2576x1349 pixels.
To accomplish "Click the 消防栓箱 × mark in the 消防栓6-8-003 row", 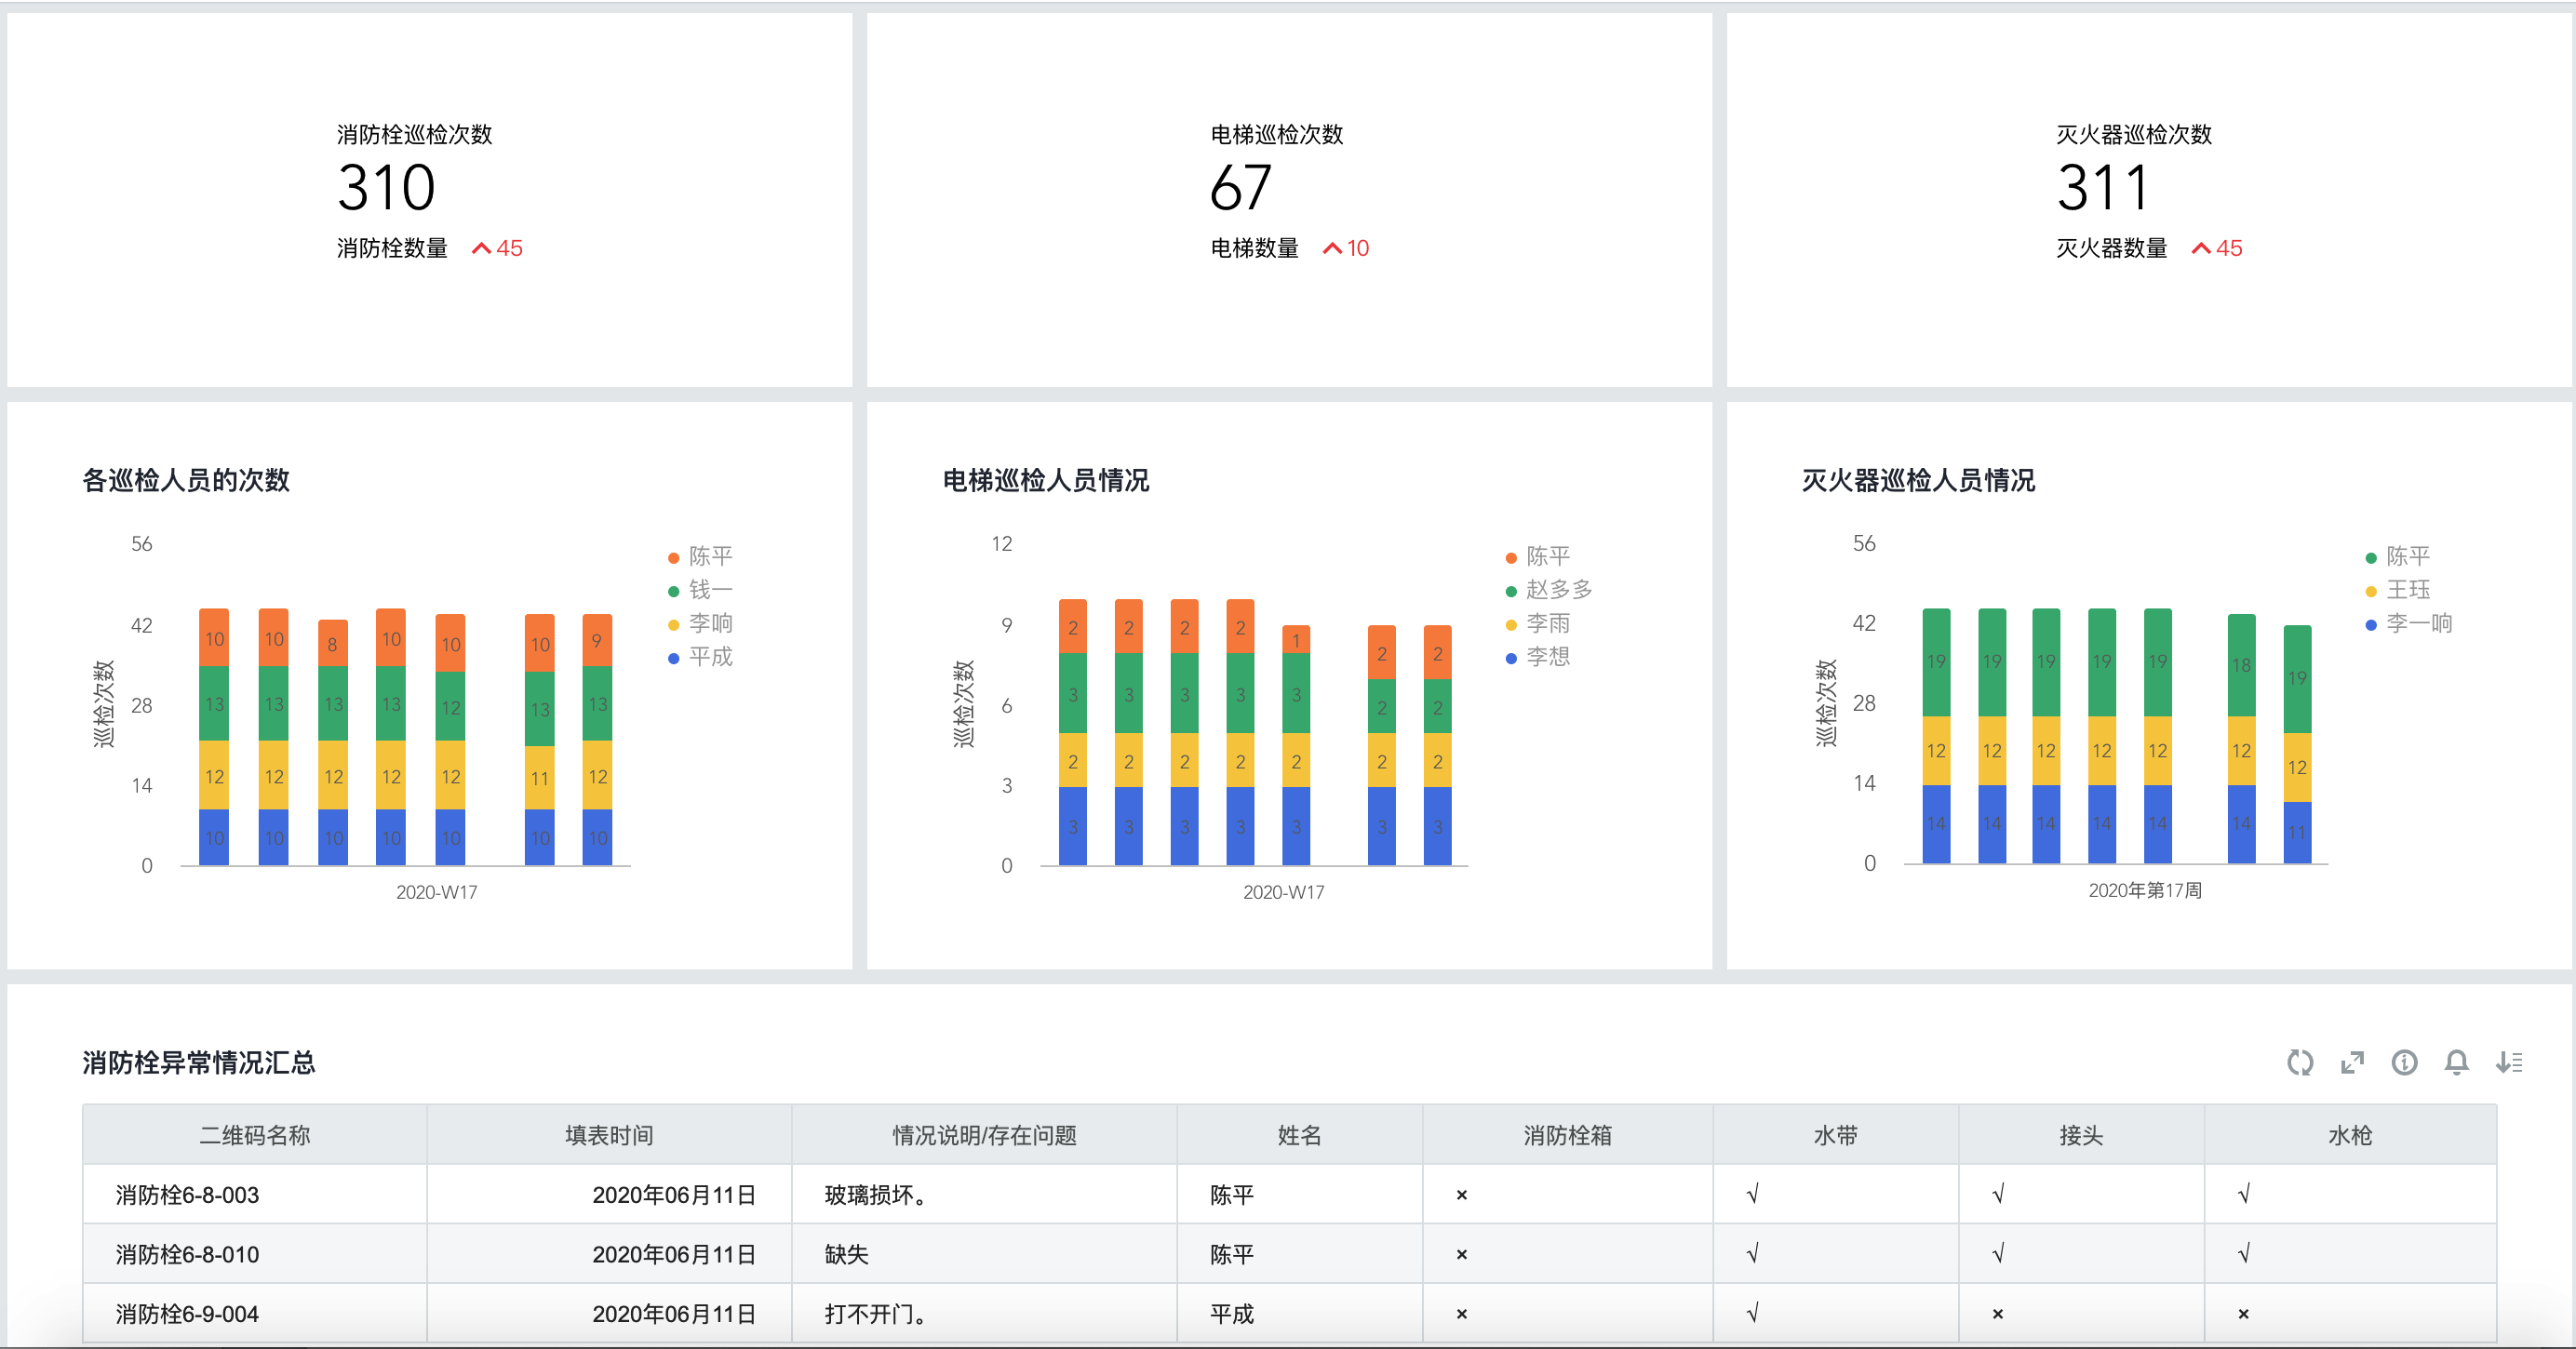I will (x=1462, y=1195).
